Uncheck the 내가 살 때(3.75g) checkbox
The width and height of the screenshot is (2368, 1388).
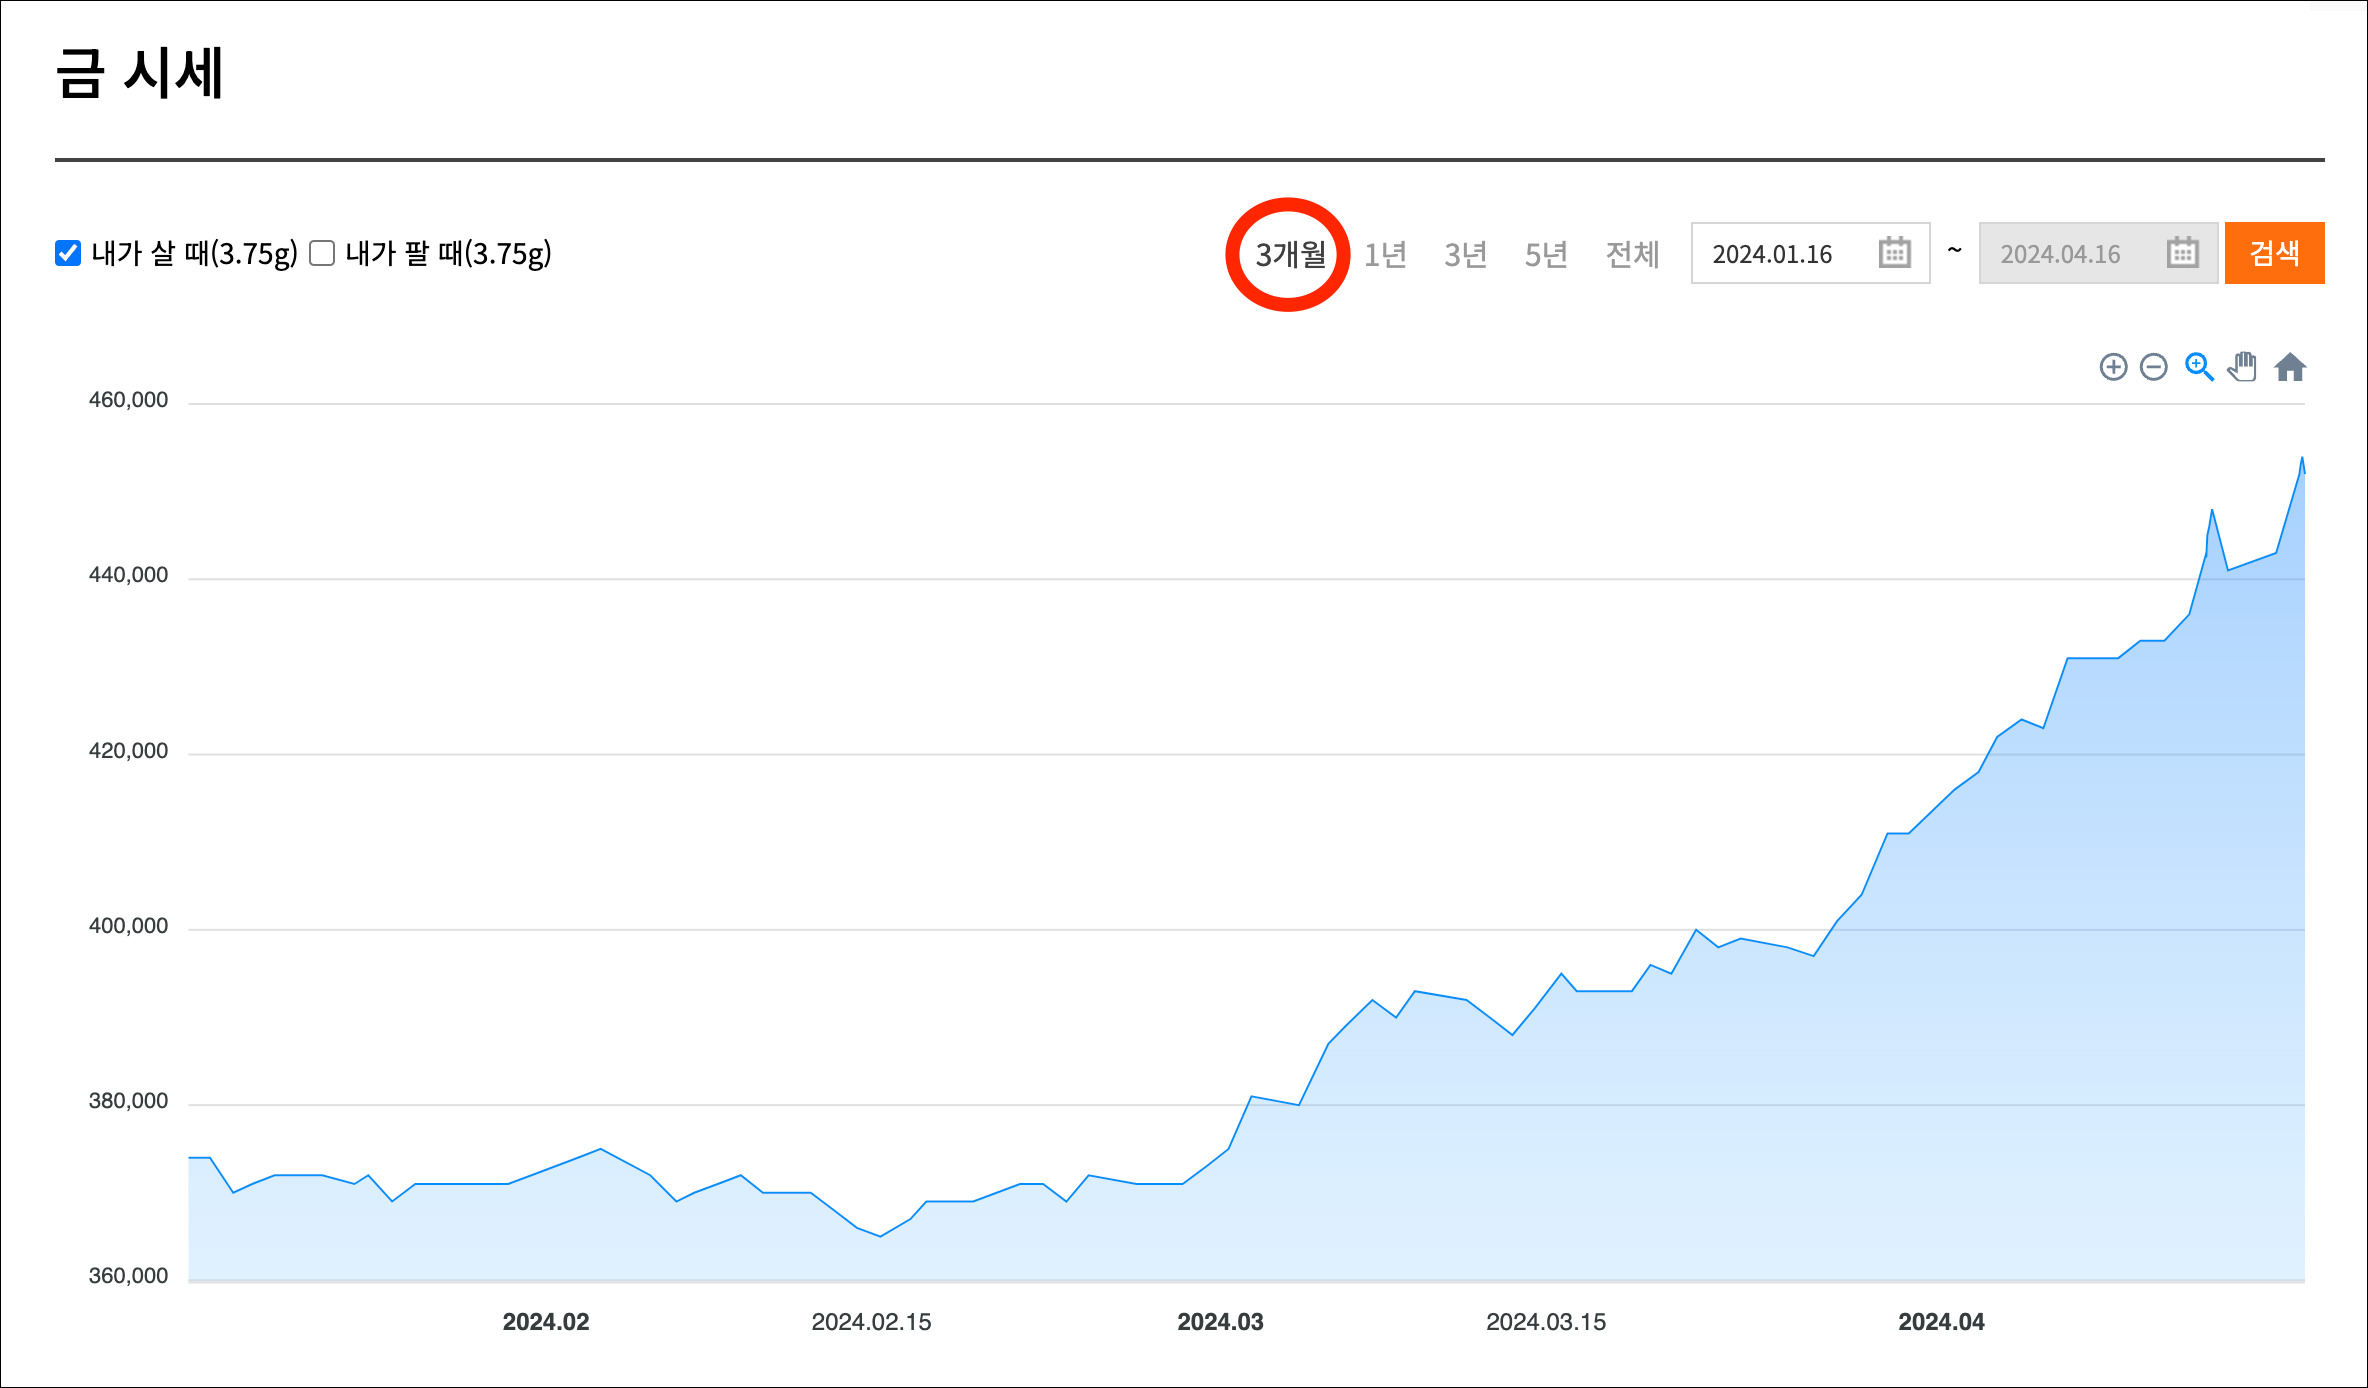(x=68, y=253)
